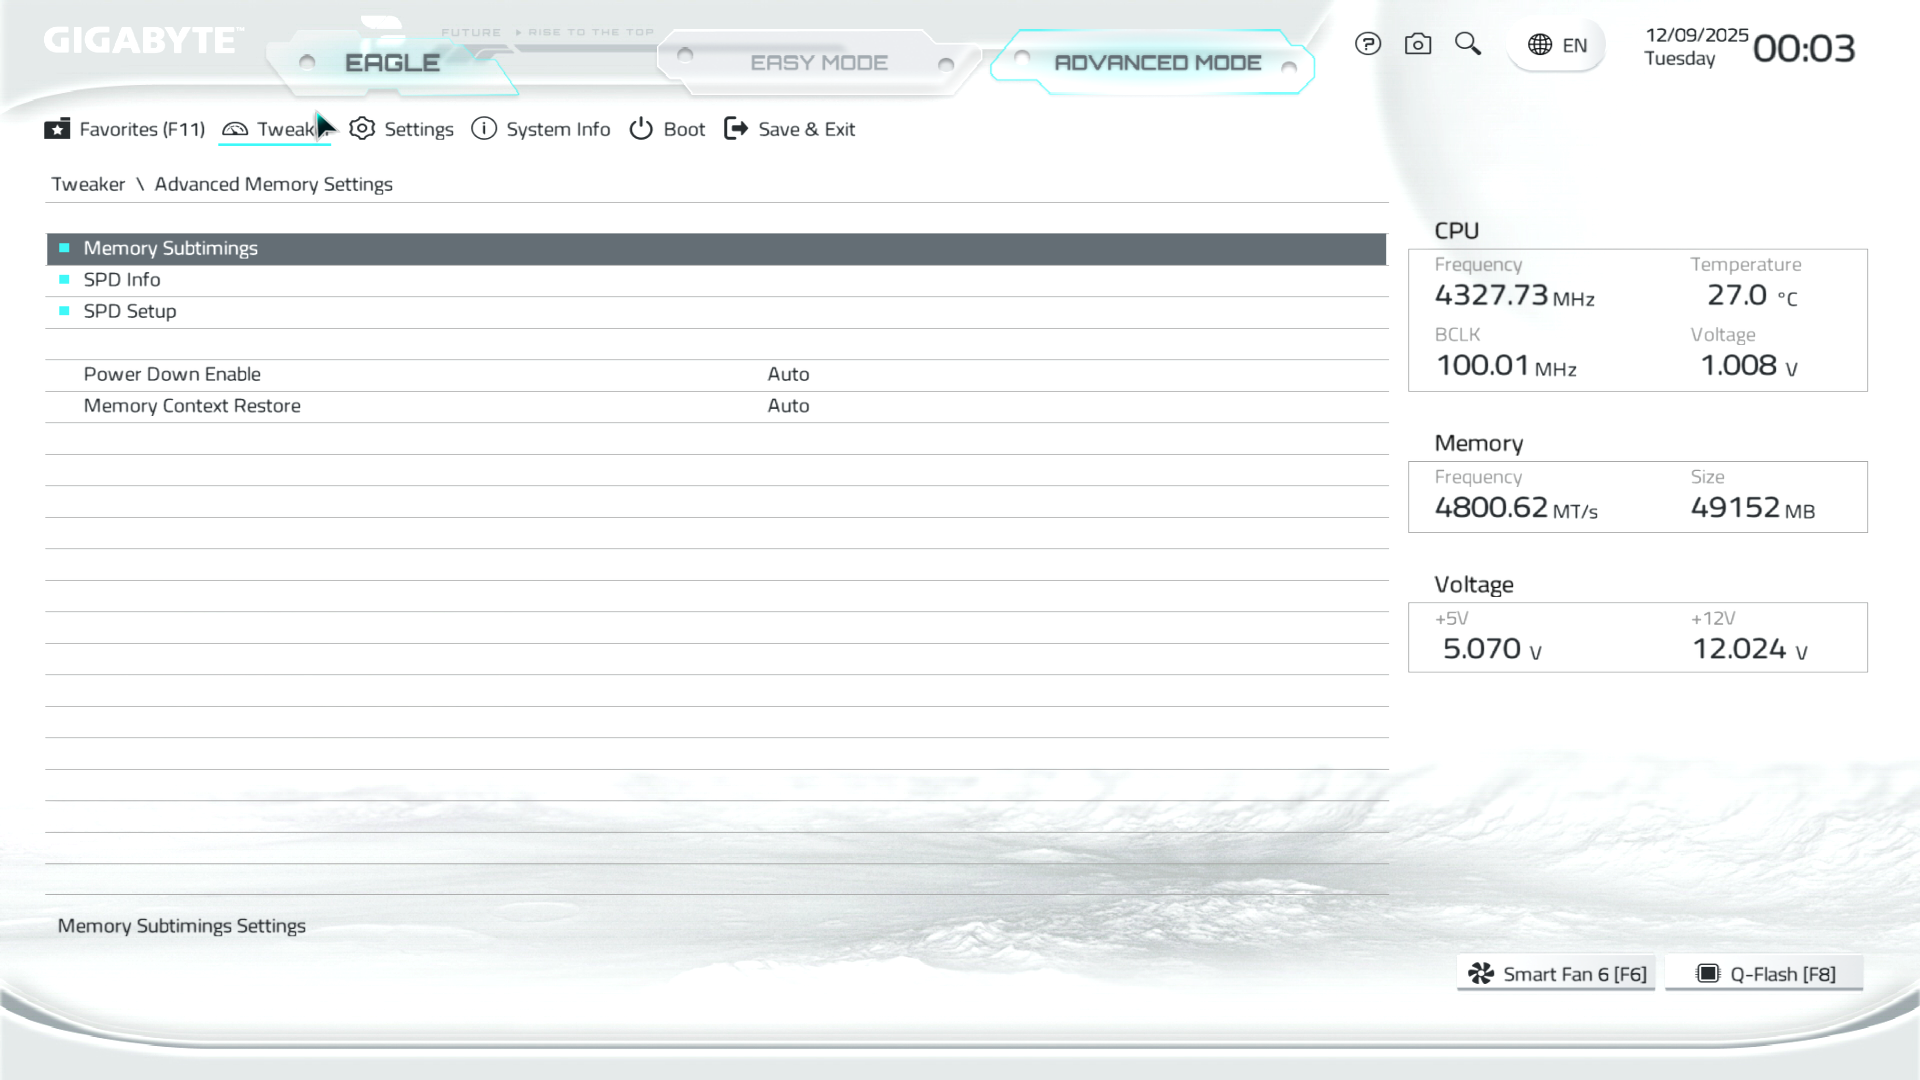Image resolution: width=1920 pixels, height=1080 pixels.
Task: Open search with the magnifier icon
Action: 1467,43
